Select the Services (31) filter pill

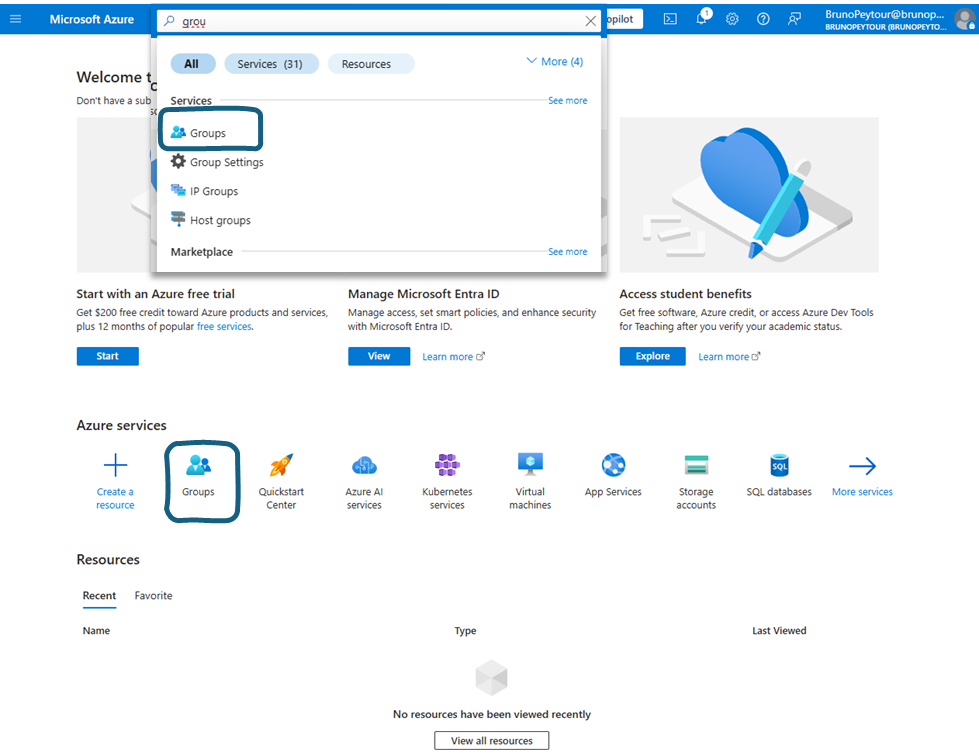271,64
